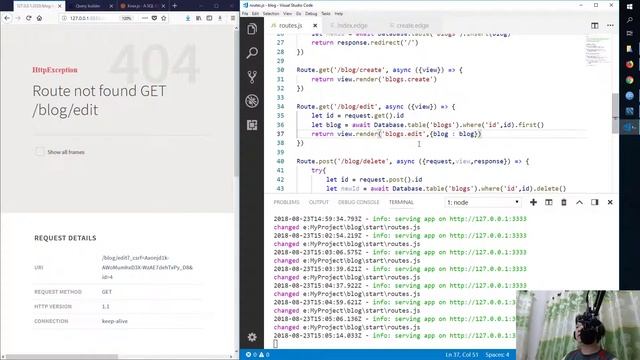Toggle the Firefox sidebar icon
This screenshot has width=640, height=360.
click(x=209, y=18)
